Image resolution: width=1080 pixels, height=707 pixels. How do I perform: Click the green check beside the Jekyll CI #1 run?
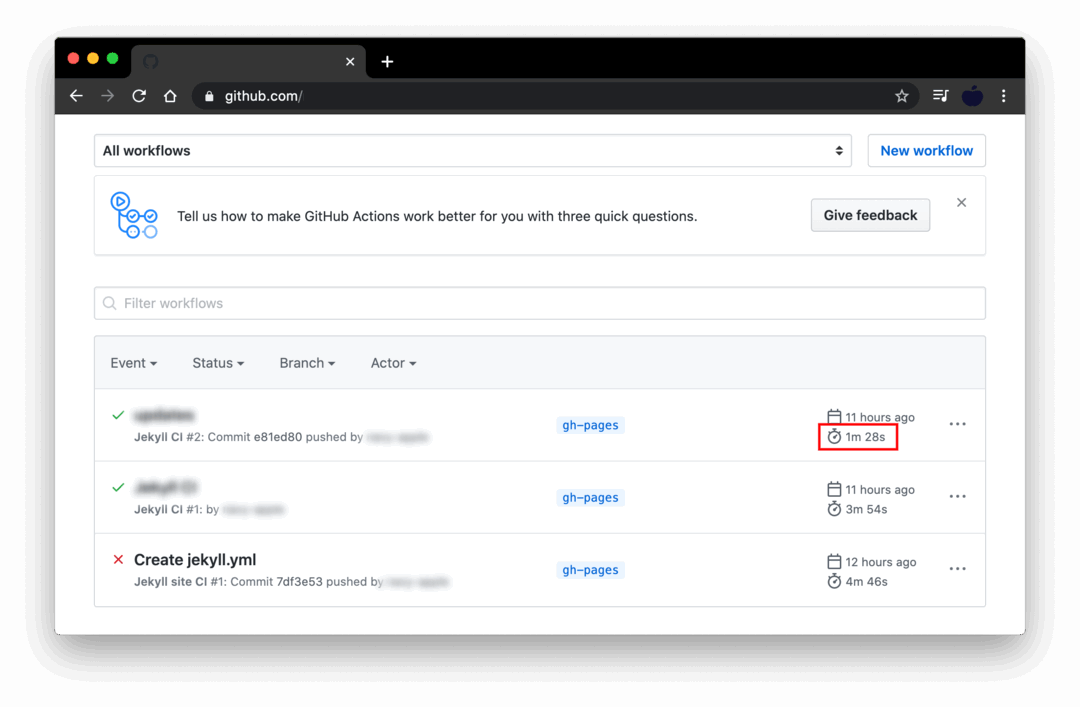click(117, 488)
